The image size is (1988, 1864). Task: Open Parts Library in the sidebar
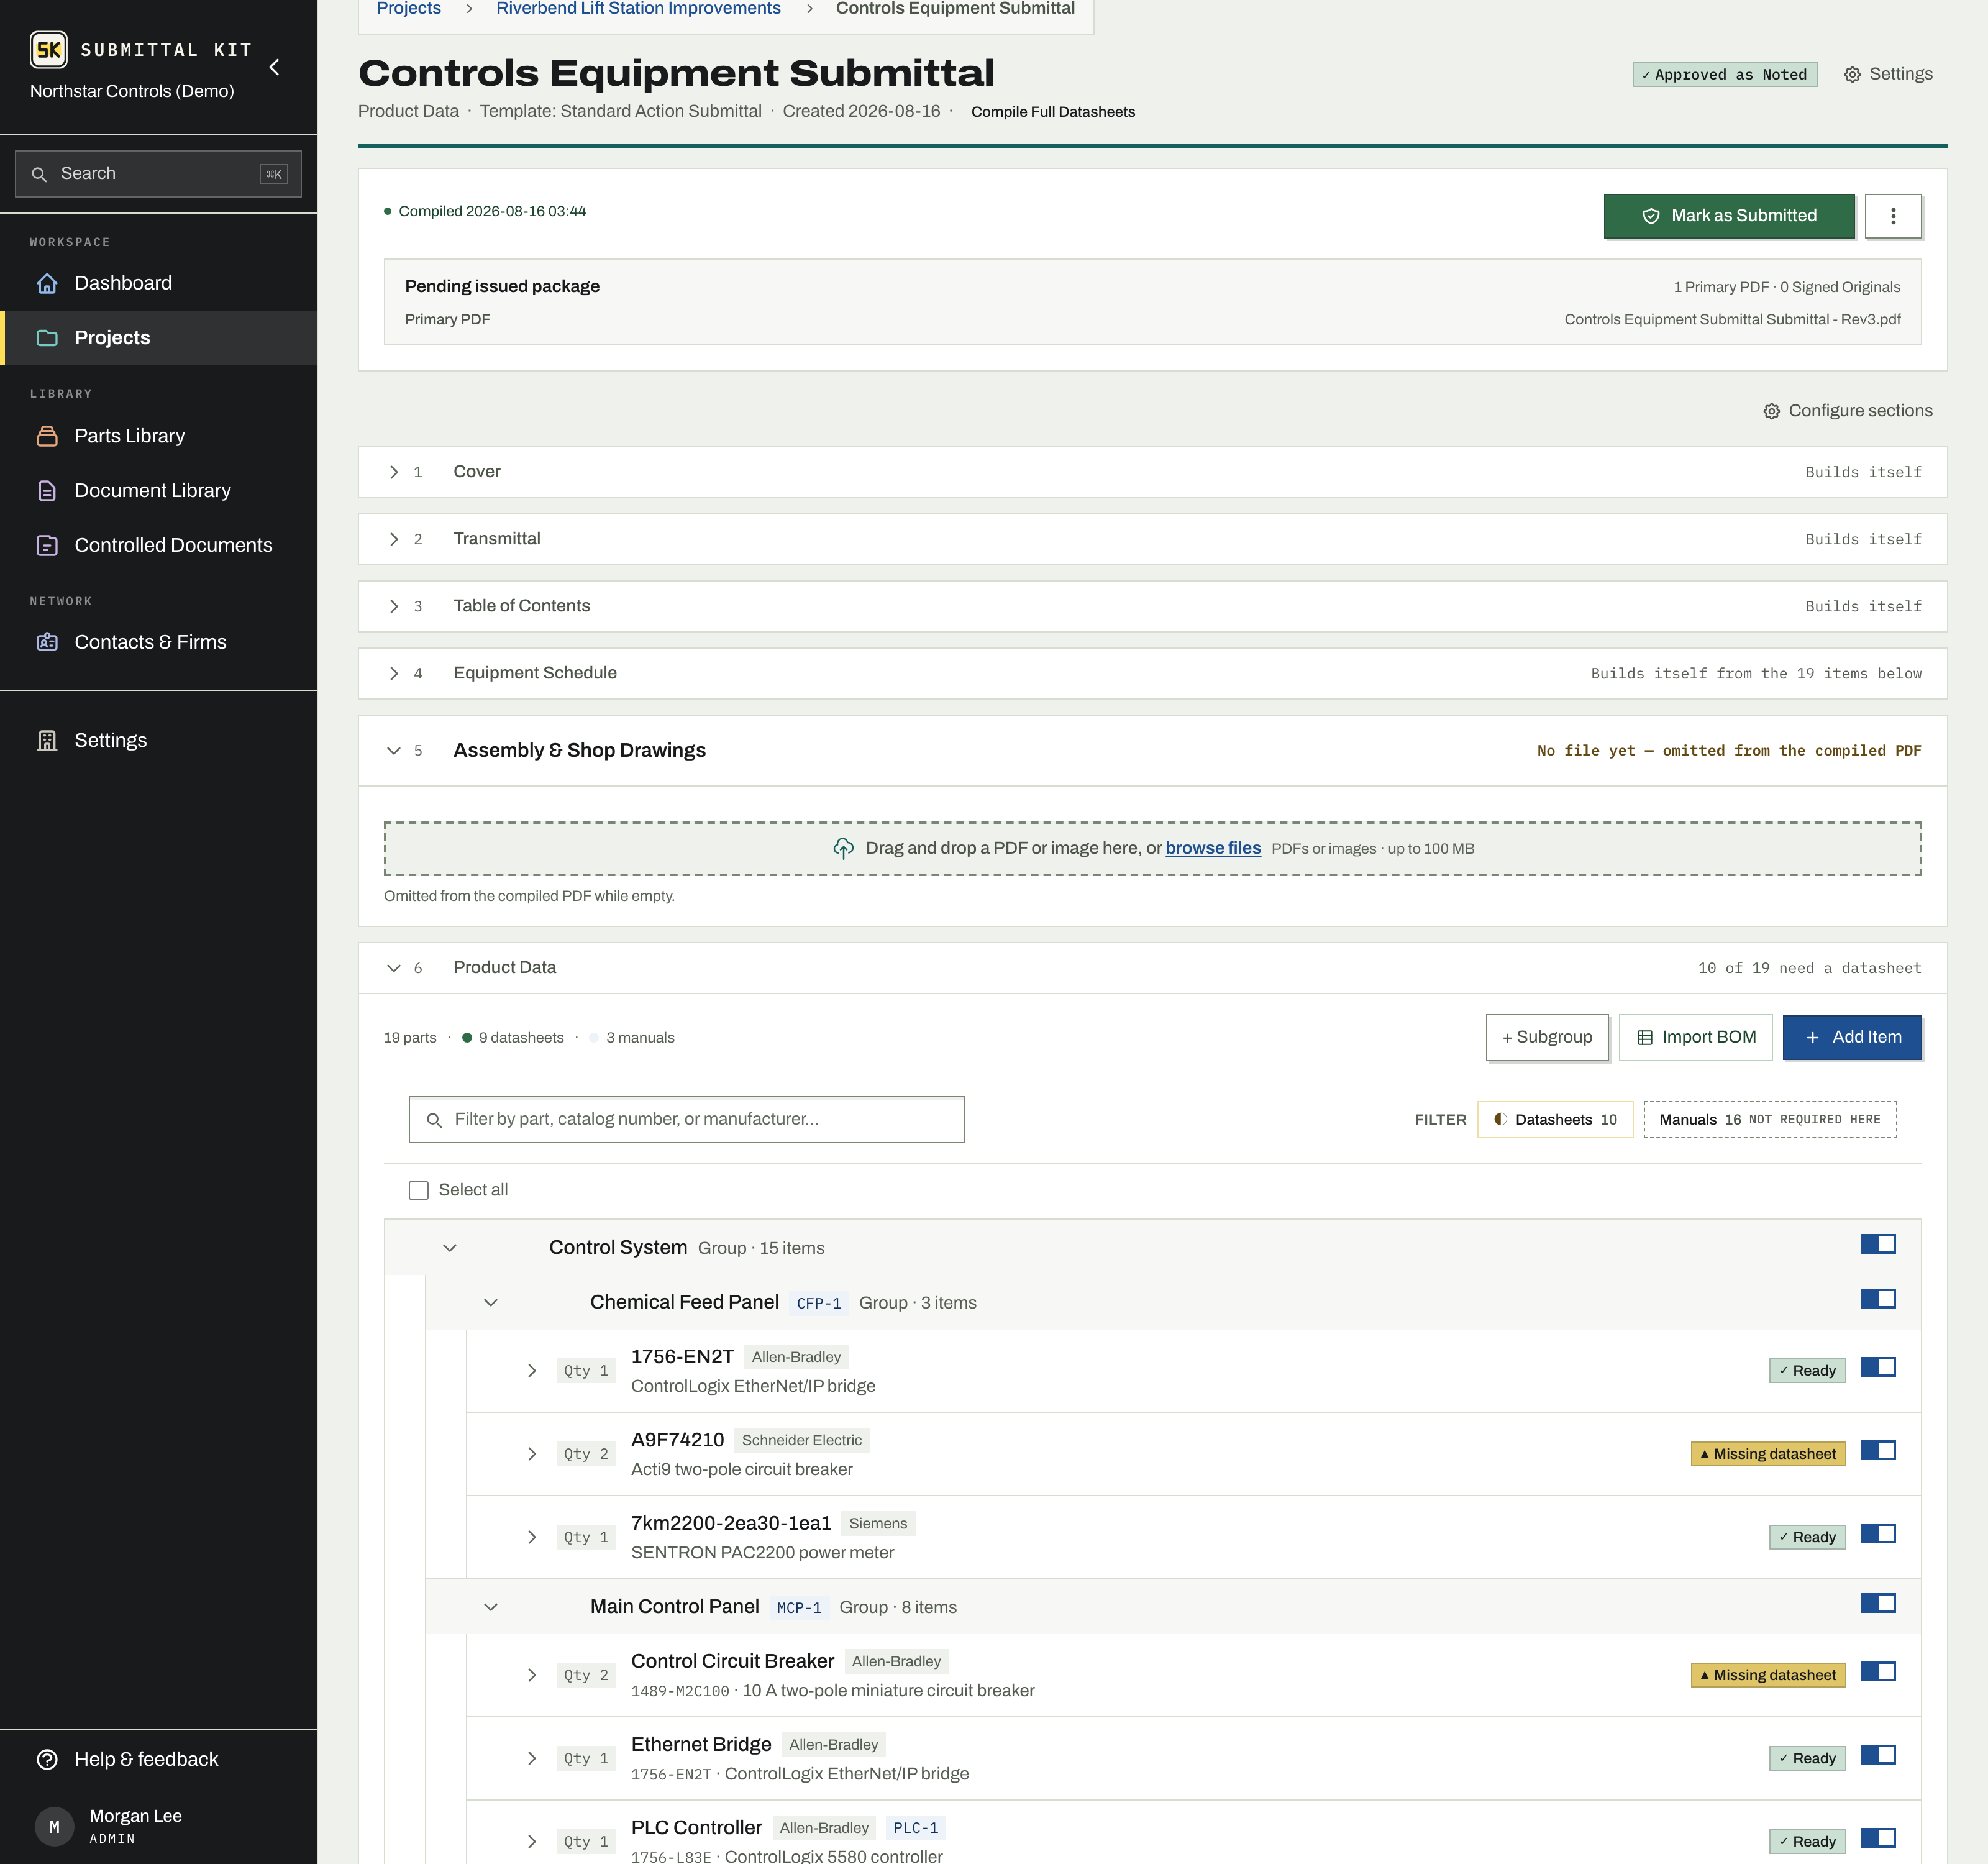[158, 436]
